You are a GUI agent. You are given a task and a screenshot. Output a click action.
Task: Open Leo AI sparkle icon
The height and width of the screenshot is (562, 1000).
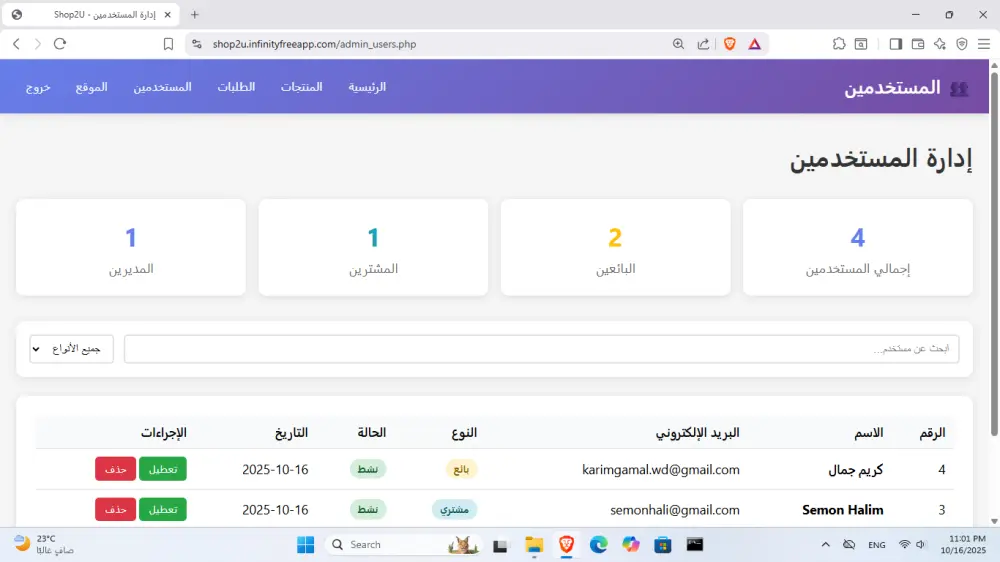point(940,44)
